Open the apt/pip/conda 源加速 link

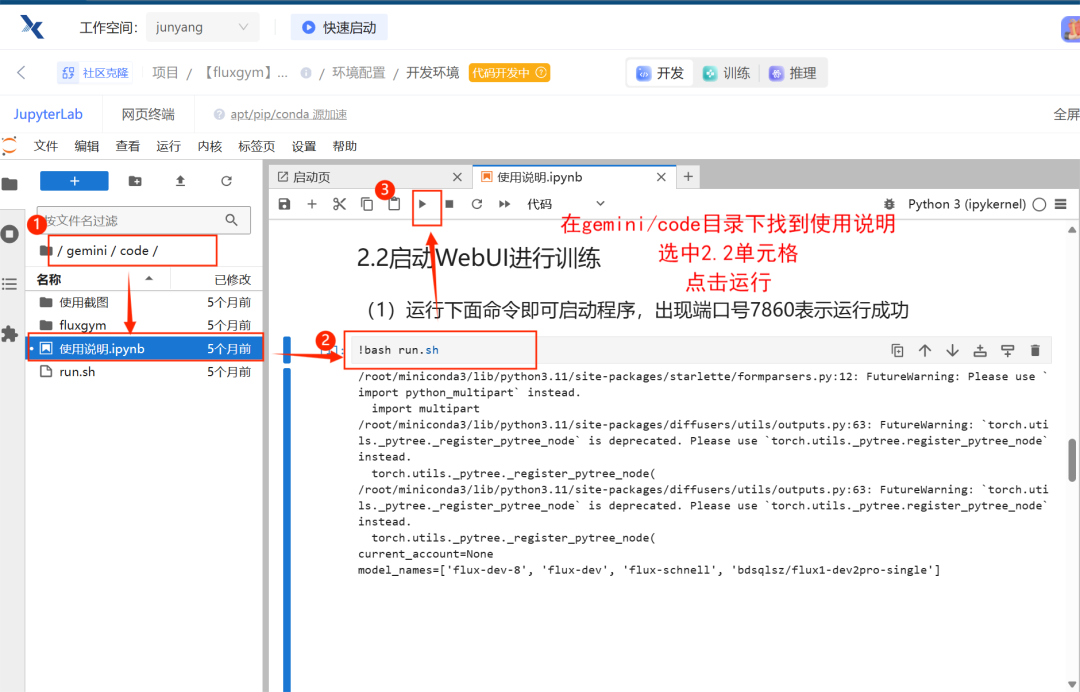click(x=289, y=114)
